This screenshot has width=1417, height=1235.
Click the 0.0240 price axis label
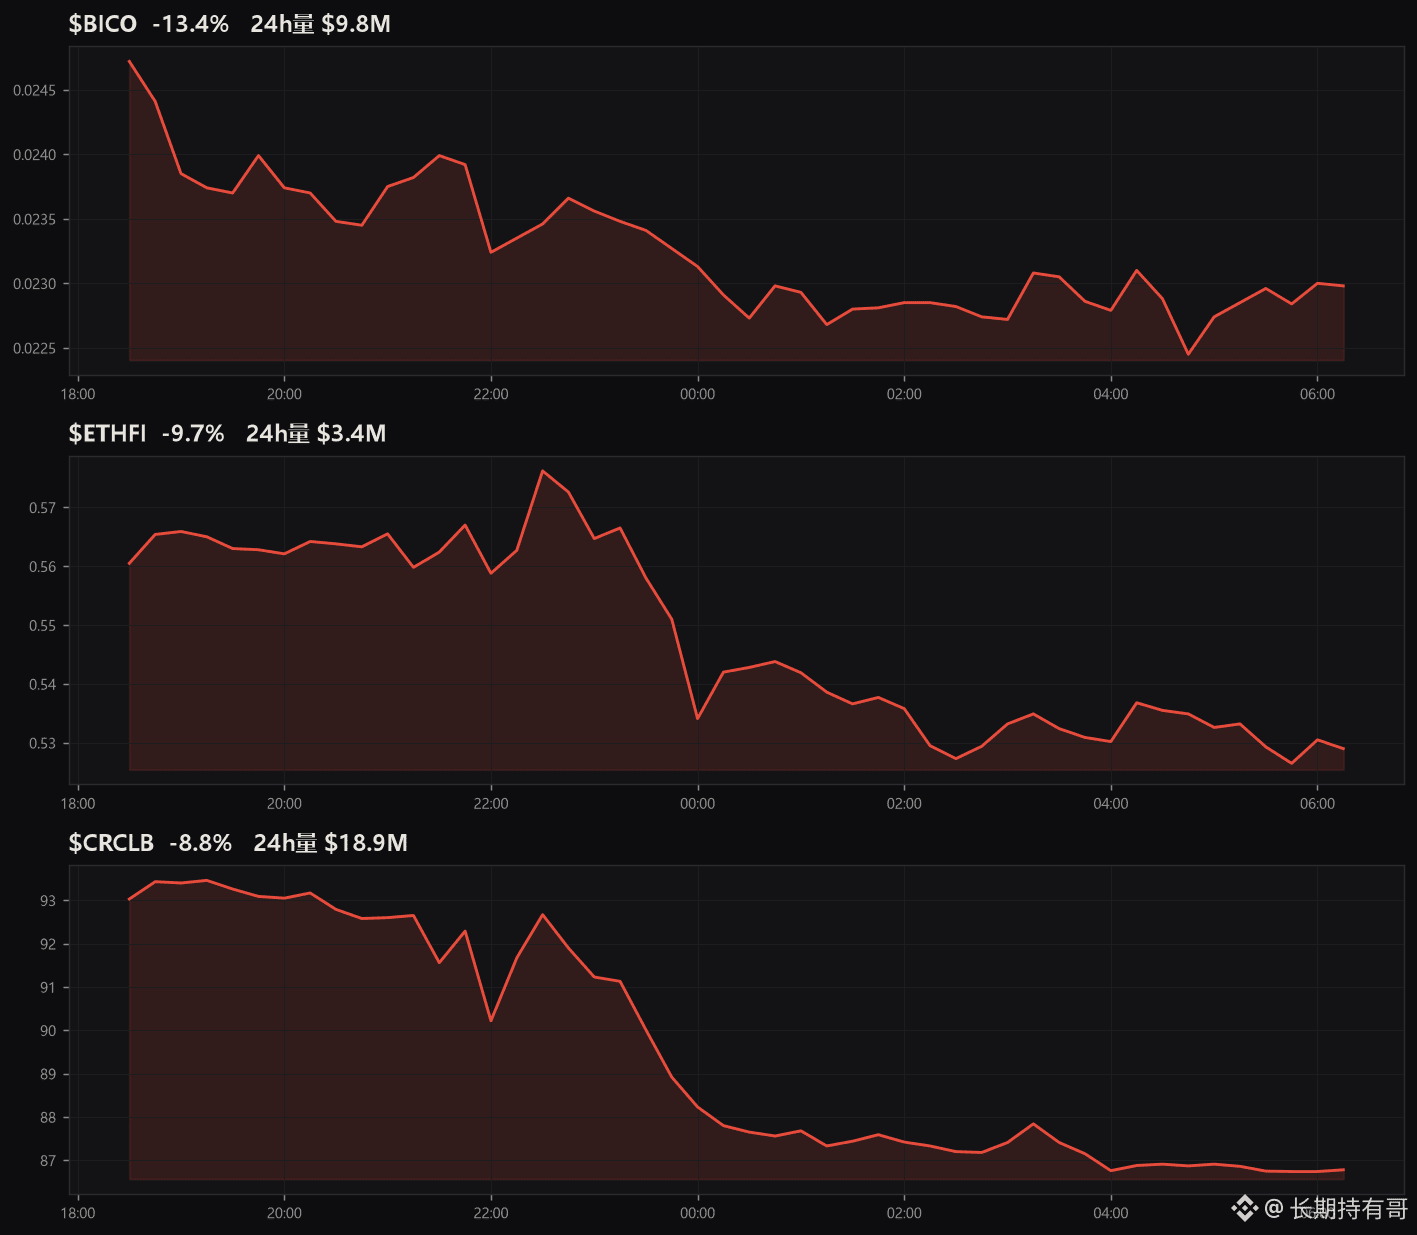click(x=34, y=155)
